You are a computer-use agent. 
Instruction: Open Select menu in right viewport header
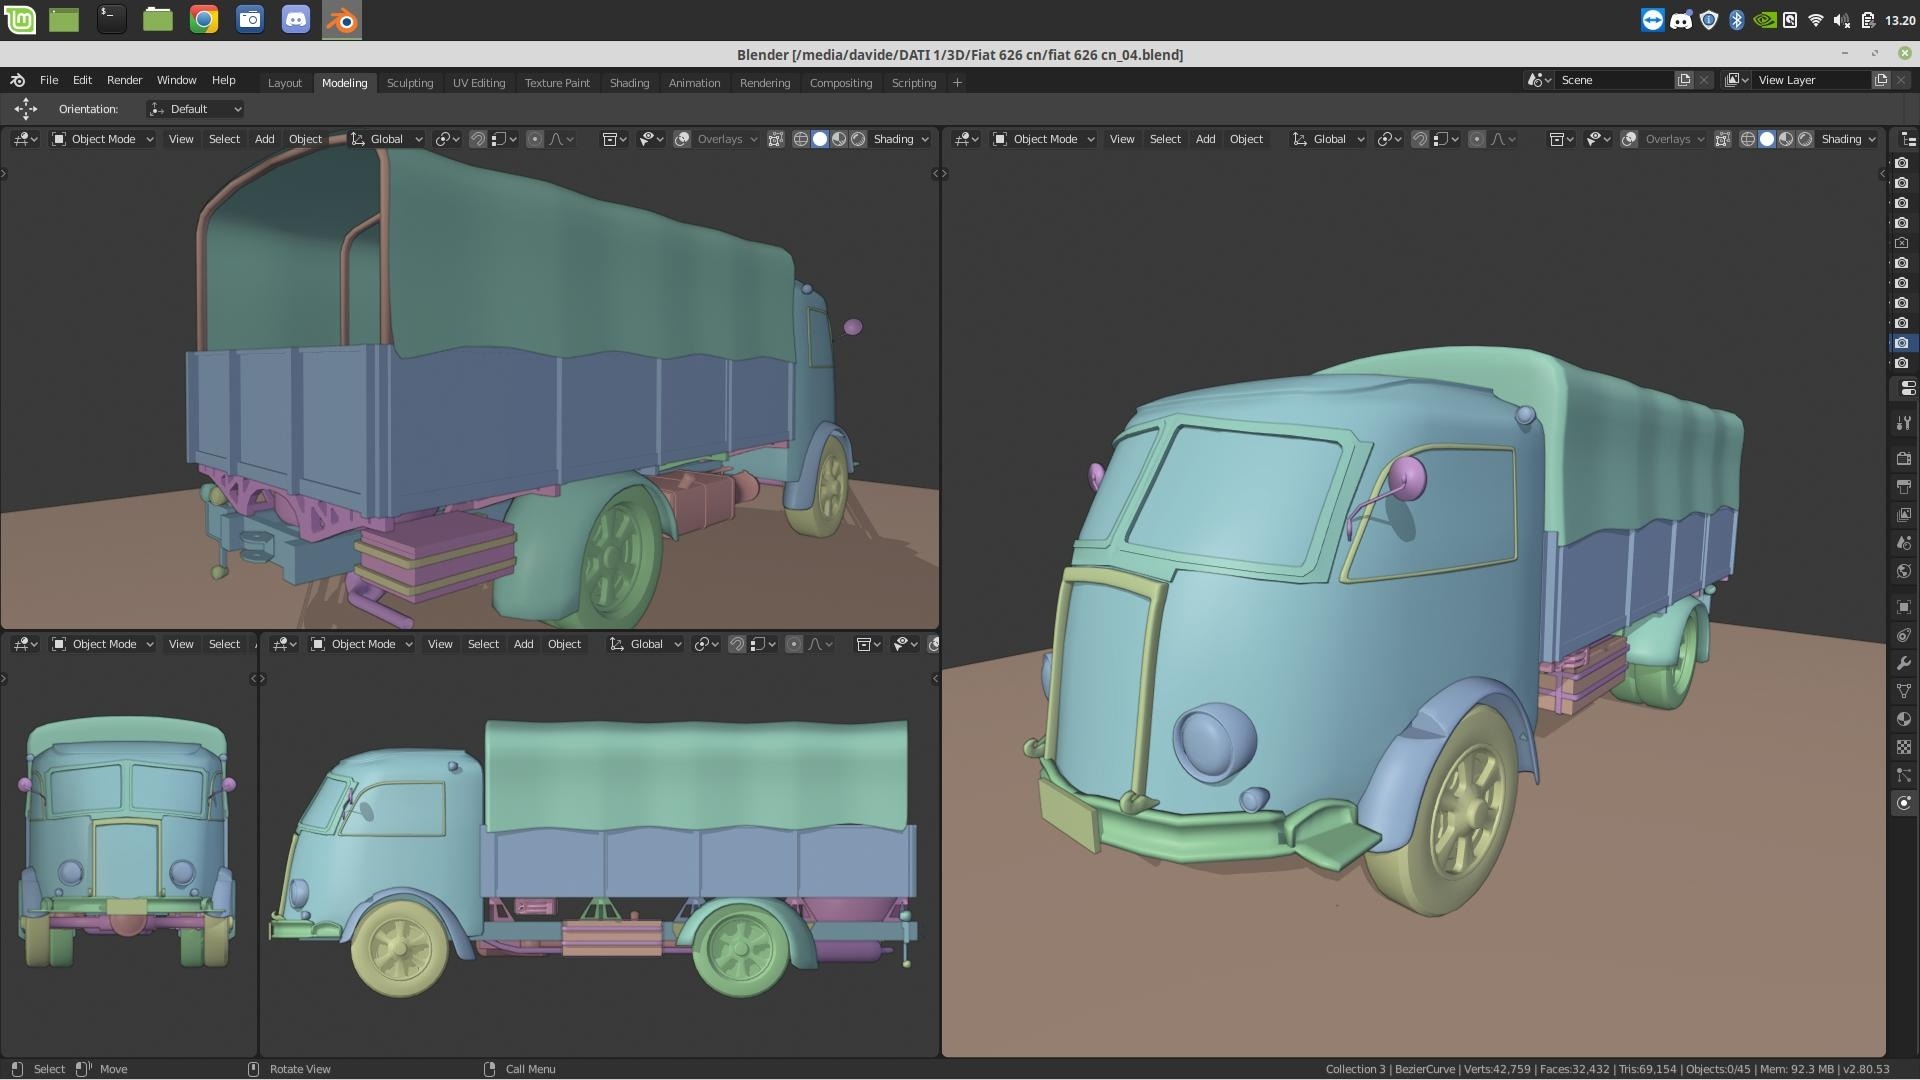point(1165,139)
